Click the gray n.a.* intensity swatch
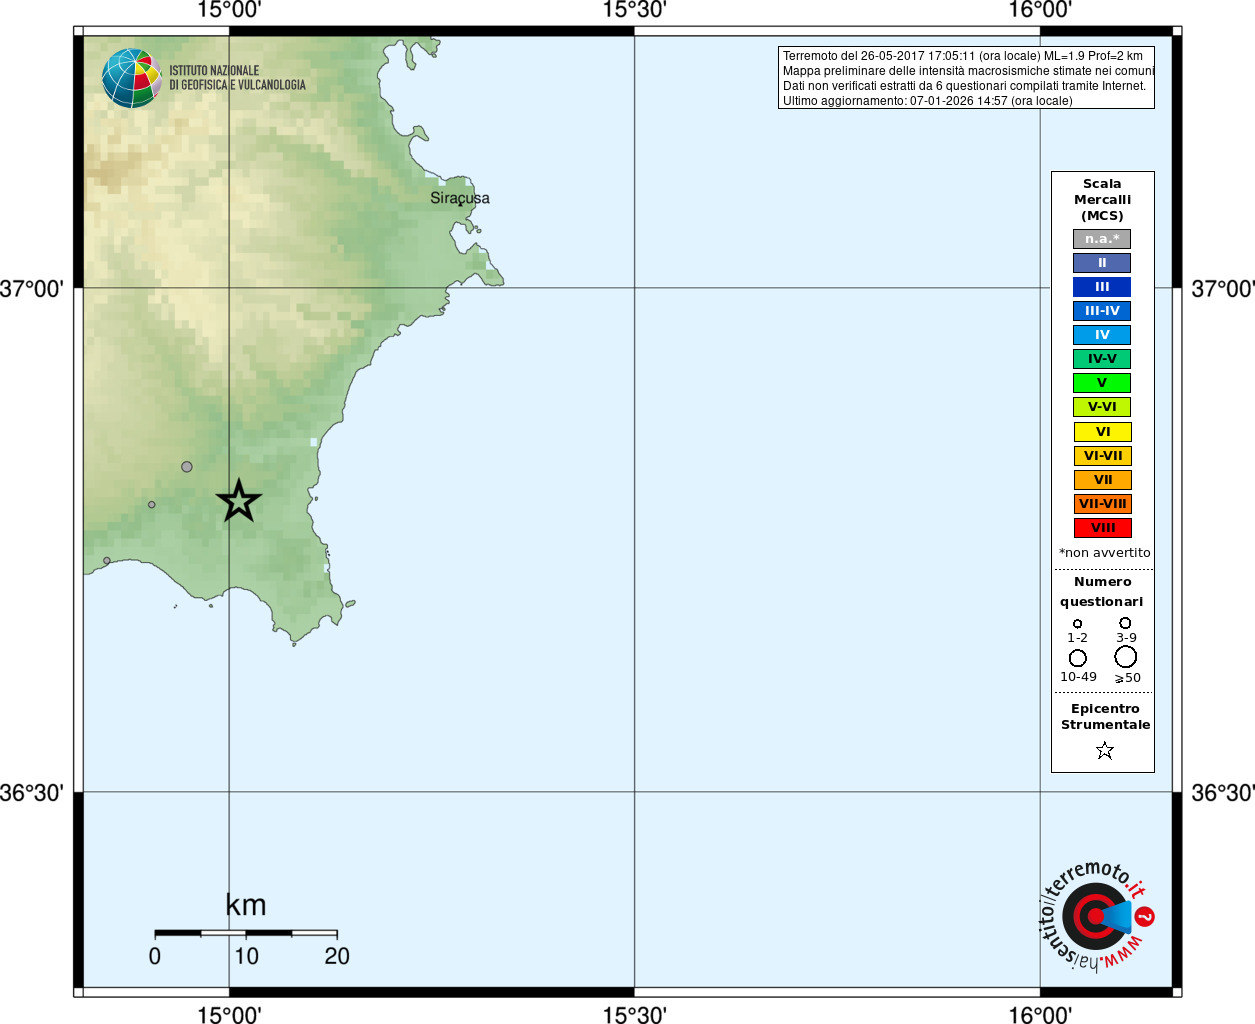This screenshot has height=1024, width=1255. pos(1102,239)
